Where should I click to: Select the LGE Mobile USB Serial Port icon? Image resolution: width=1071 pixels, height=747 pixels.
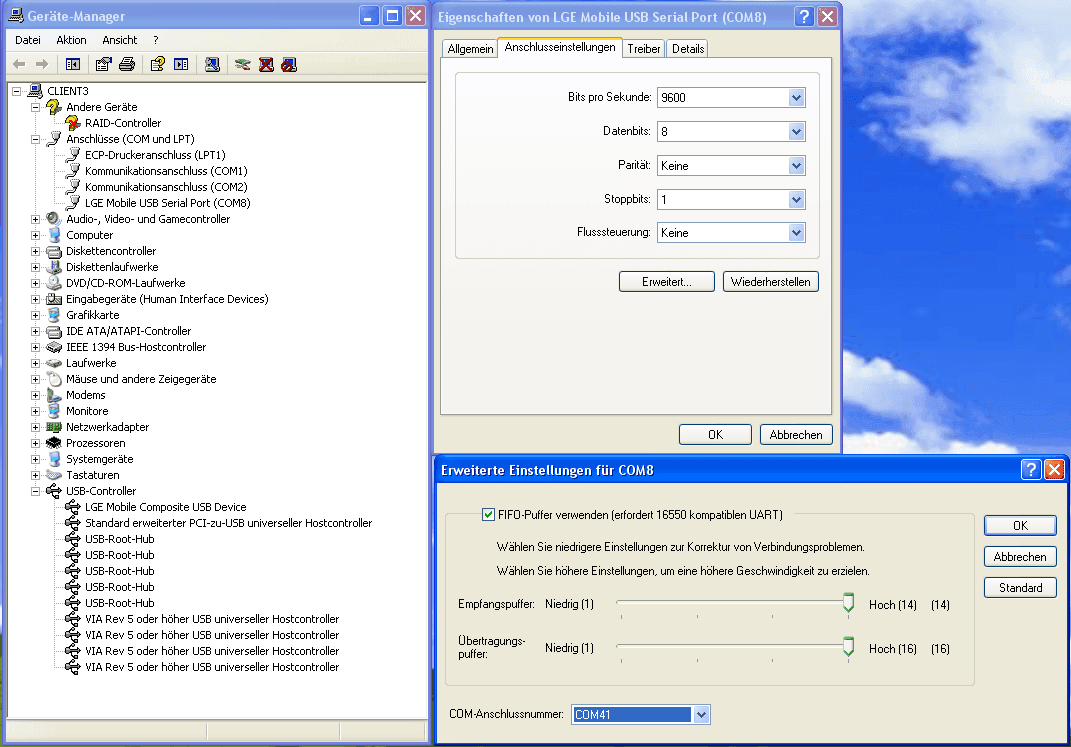coord(73,203)
